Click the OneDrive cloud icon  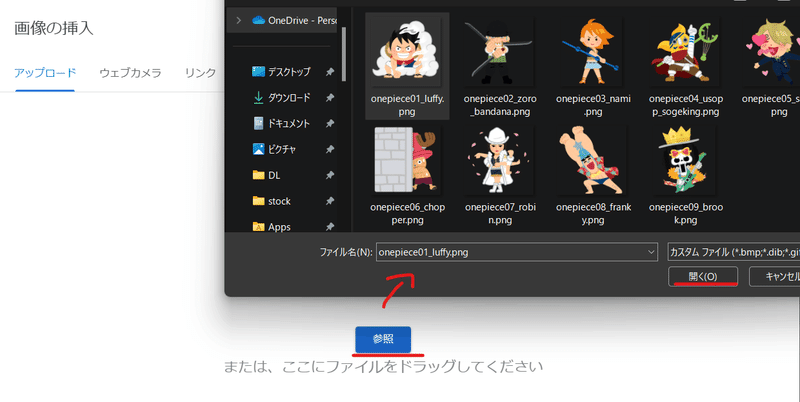pyautogui.click(x=259, y=20)
